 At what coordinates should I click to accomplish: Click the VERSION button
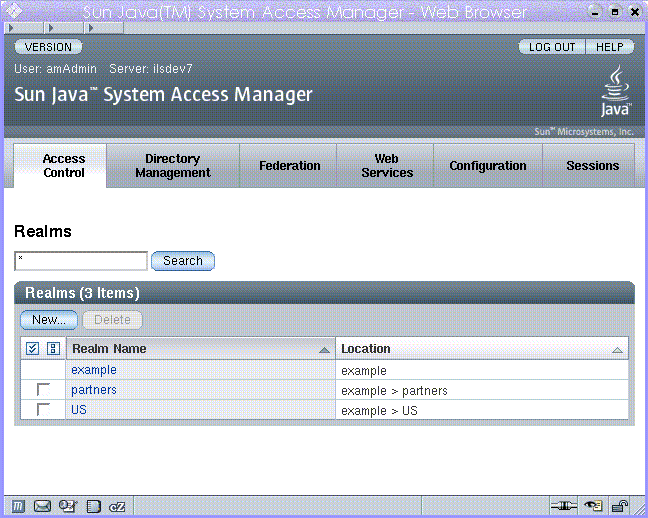pos(48,47)
